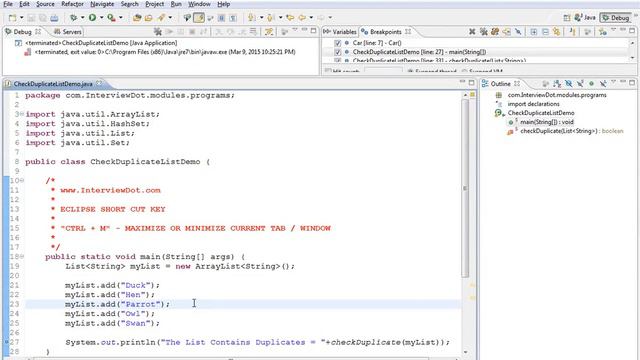Toggle Hide Fields in Outline view

568,84
